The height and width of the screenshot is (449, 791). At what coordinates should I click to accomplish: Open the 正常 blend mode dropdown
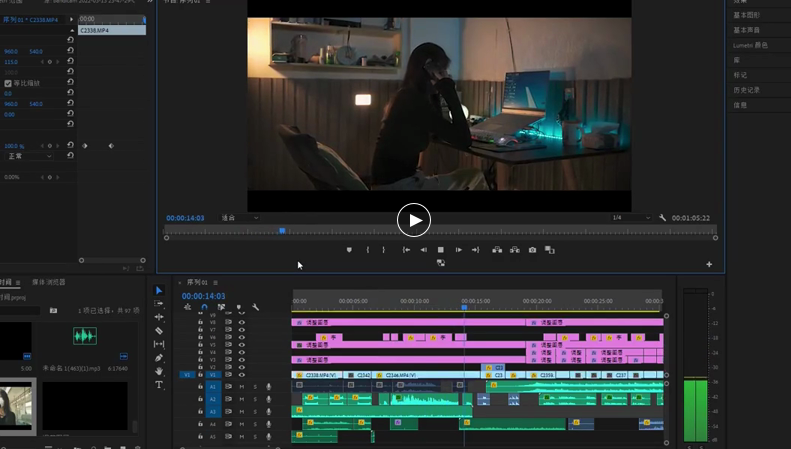click(29, 156)
